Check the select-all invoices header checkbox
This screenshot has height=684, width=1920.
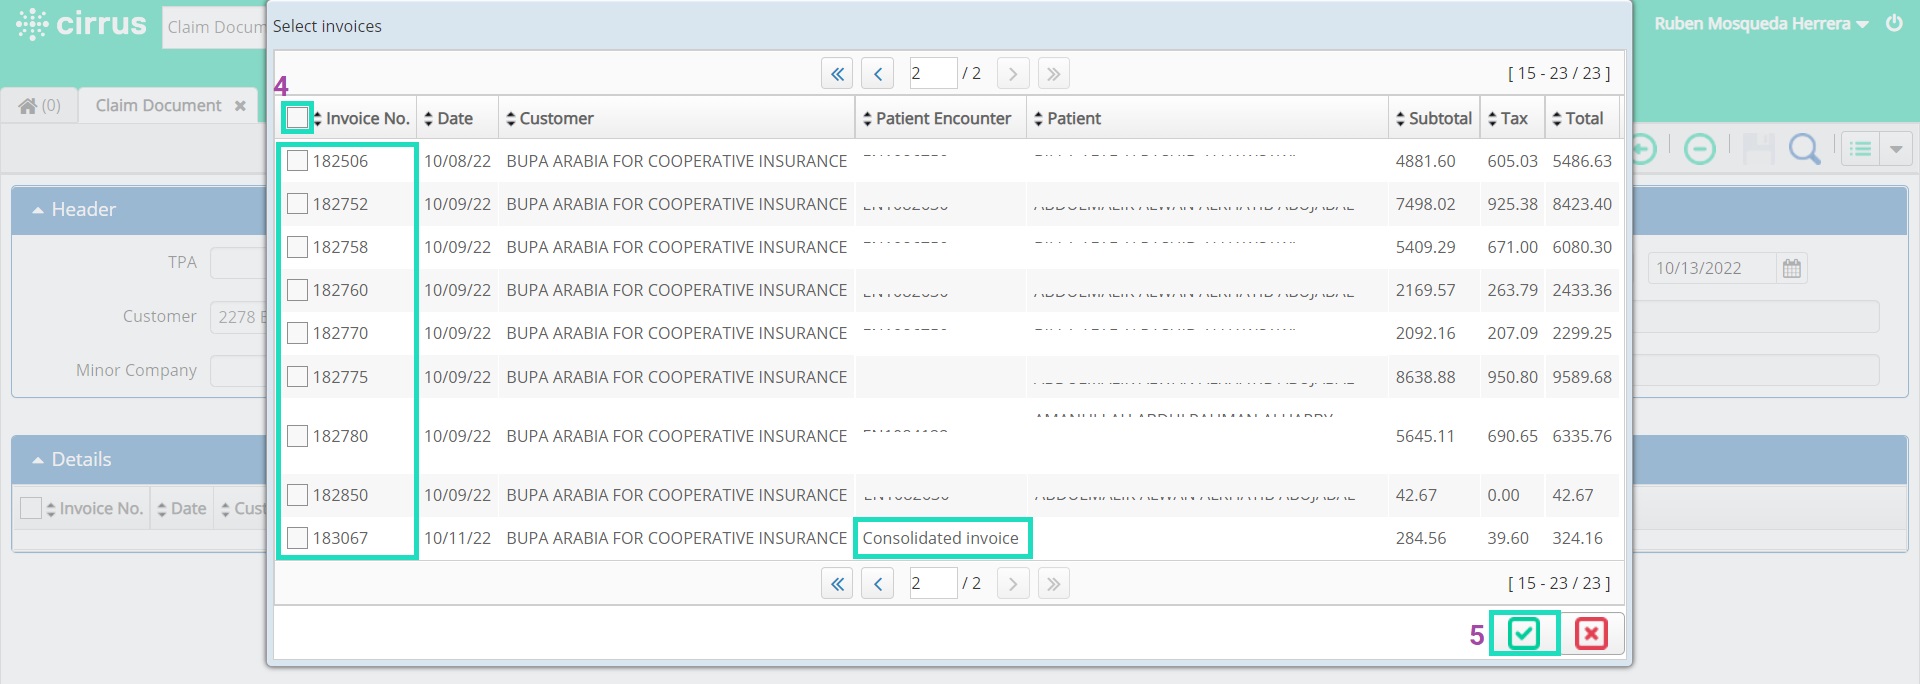(x=297, y=118)
